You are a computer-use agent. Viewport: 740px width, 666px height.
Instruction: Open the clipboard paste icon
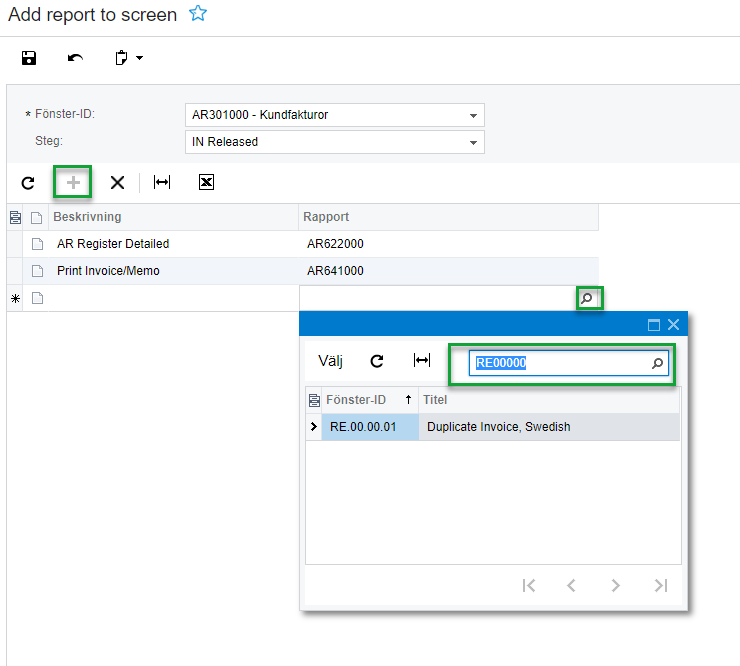point(121,58)
